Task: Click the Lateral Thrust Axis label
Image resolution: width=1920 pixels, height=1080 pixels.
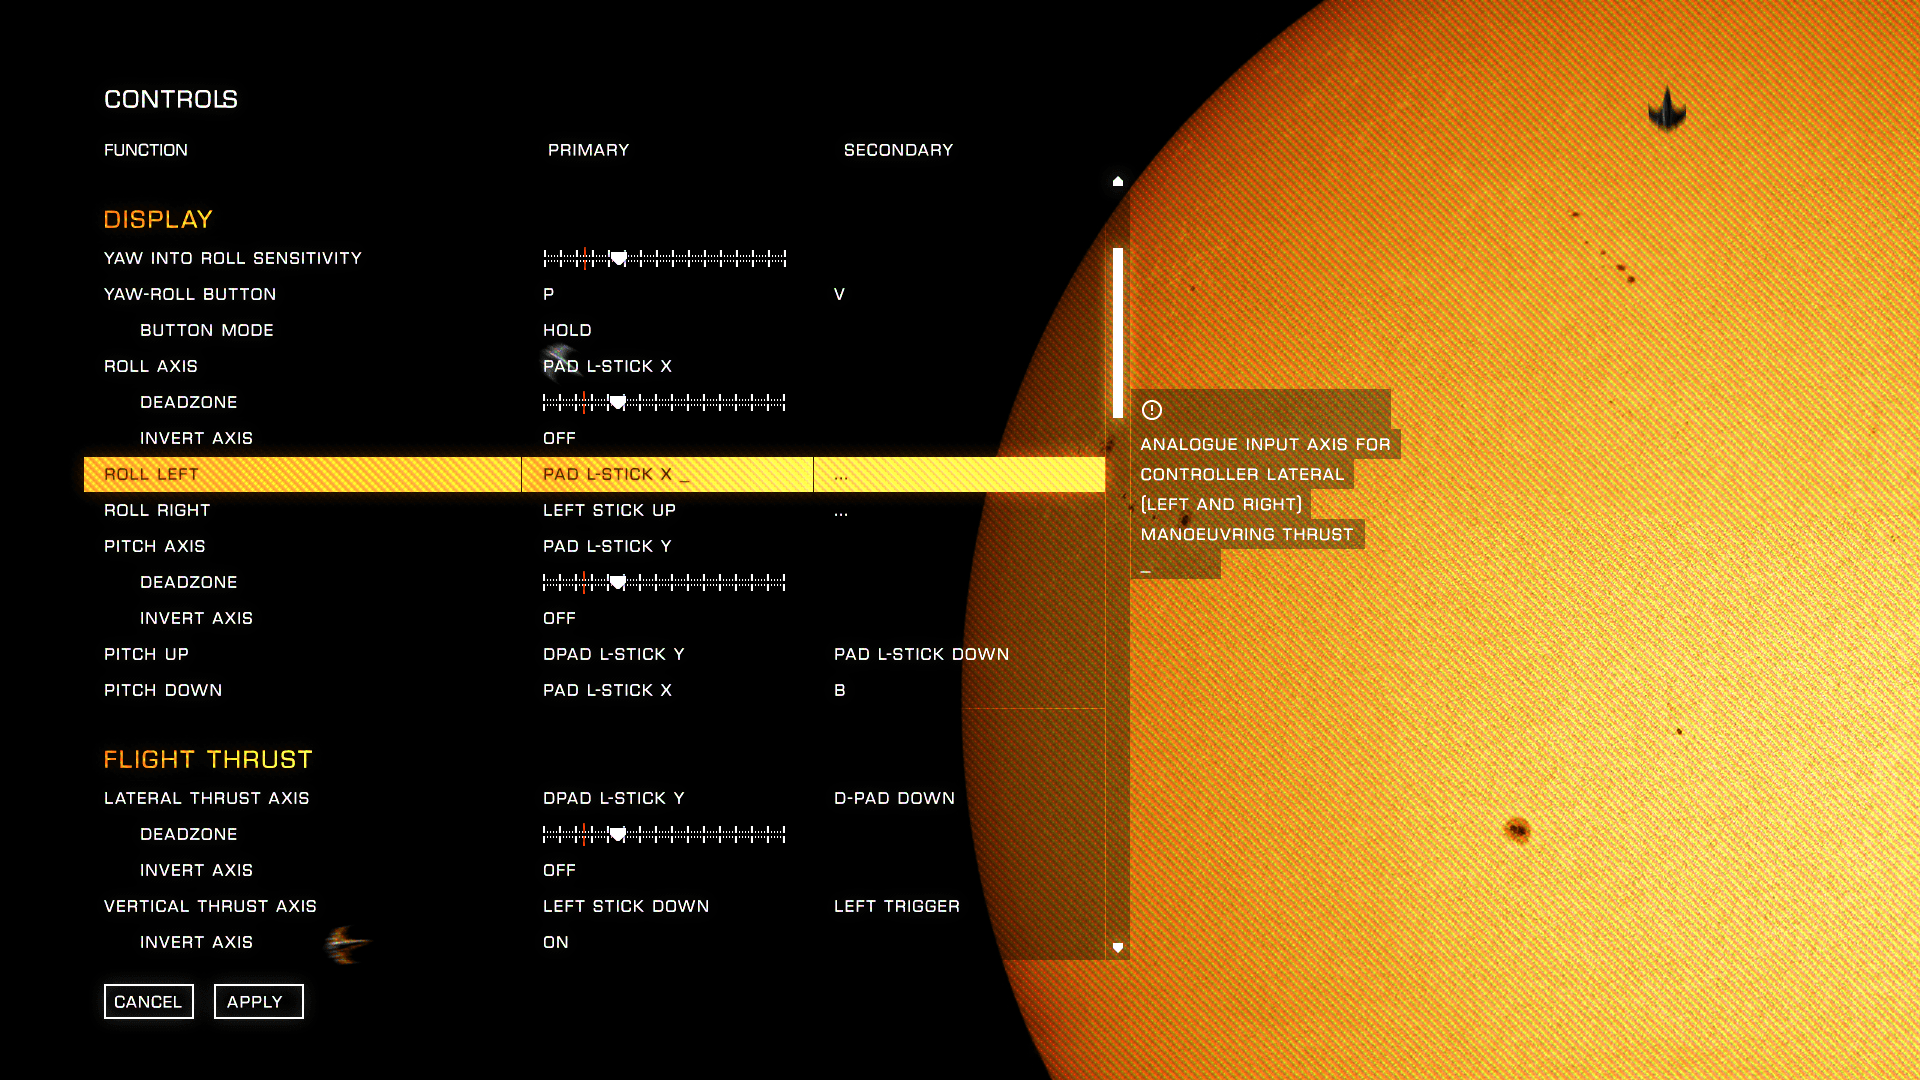Action: pyautogui.click(x=207, y=798)
